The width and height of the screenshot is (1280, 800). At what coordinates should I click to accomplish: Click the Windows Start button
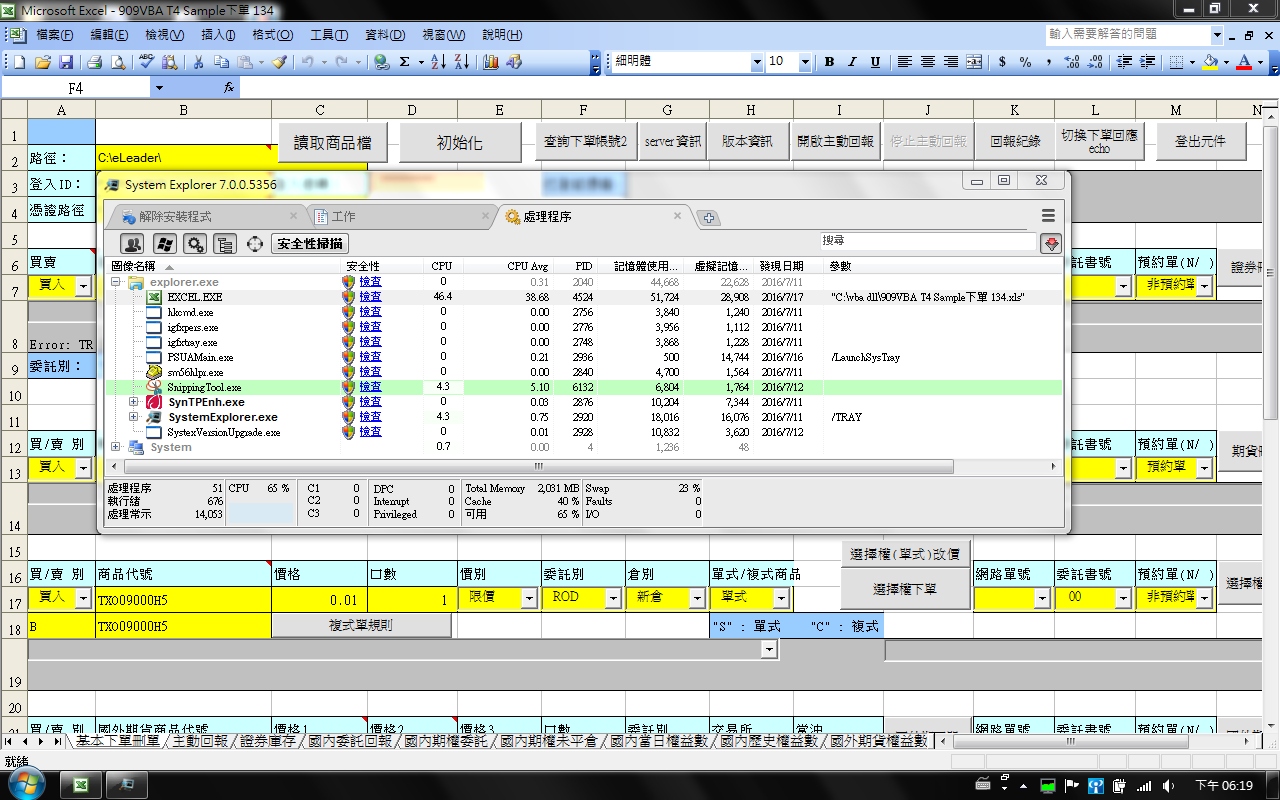tap(25, 783)
